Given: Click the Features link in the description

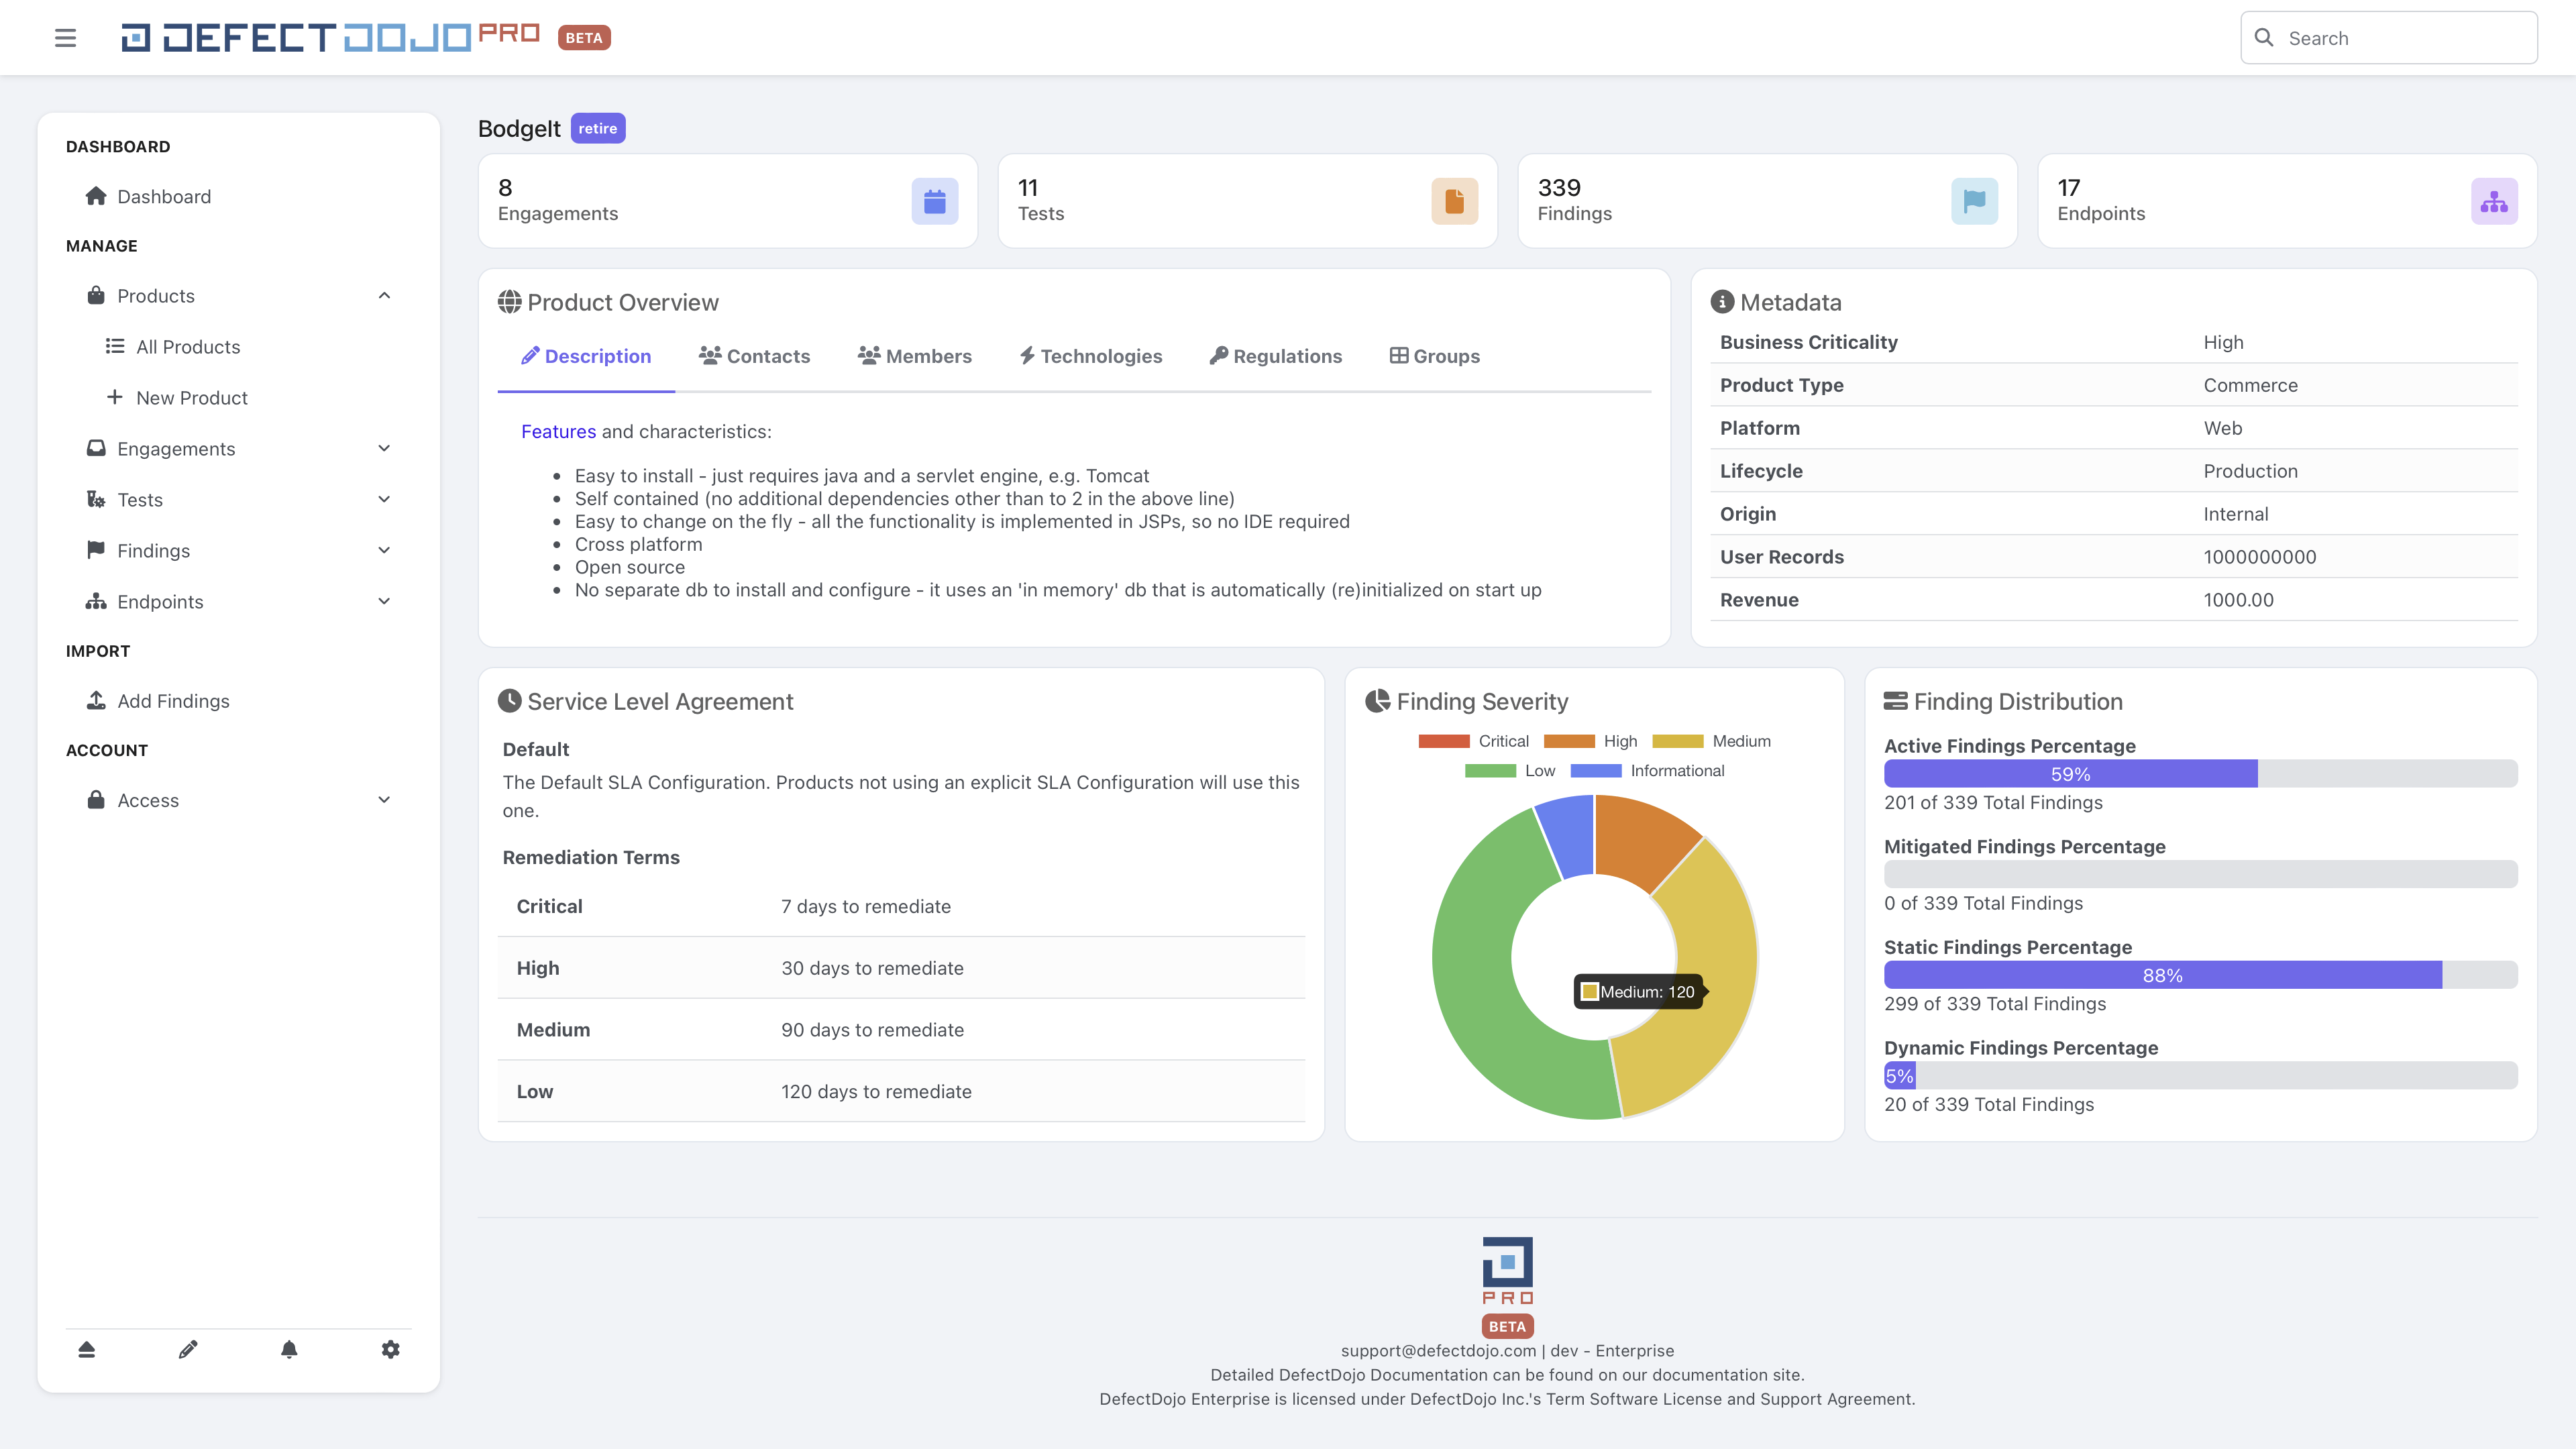Looking at the screenshot, I should 557,431.
